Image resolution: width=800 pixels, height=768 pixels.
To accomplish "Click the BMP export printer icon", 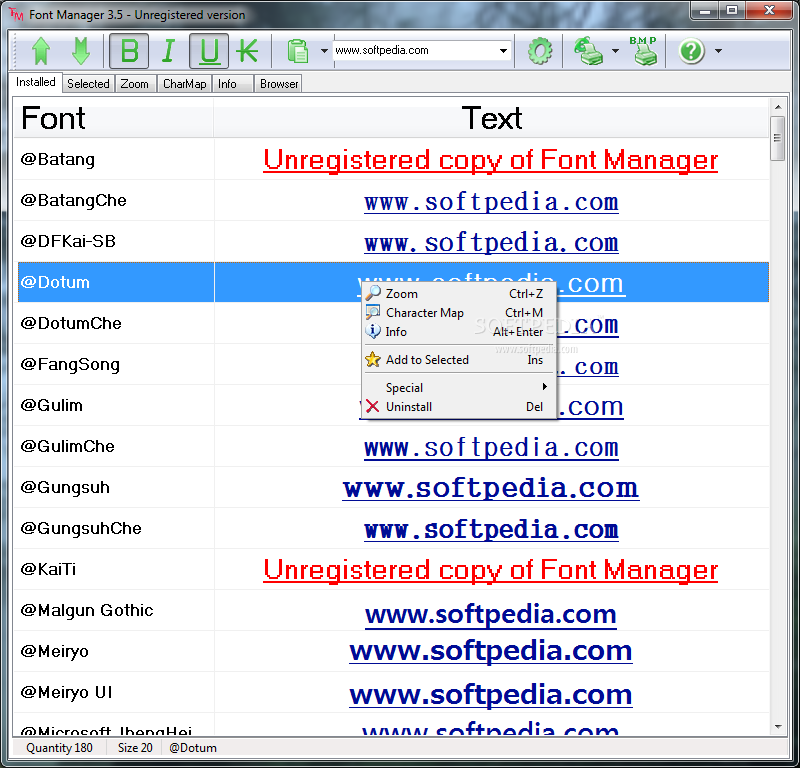I will pos(644,51).
